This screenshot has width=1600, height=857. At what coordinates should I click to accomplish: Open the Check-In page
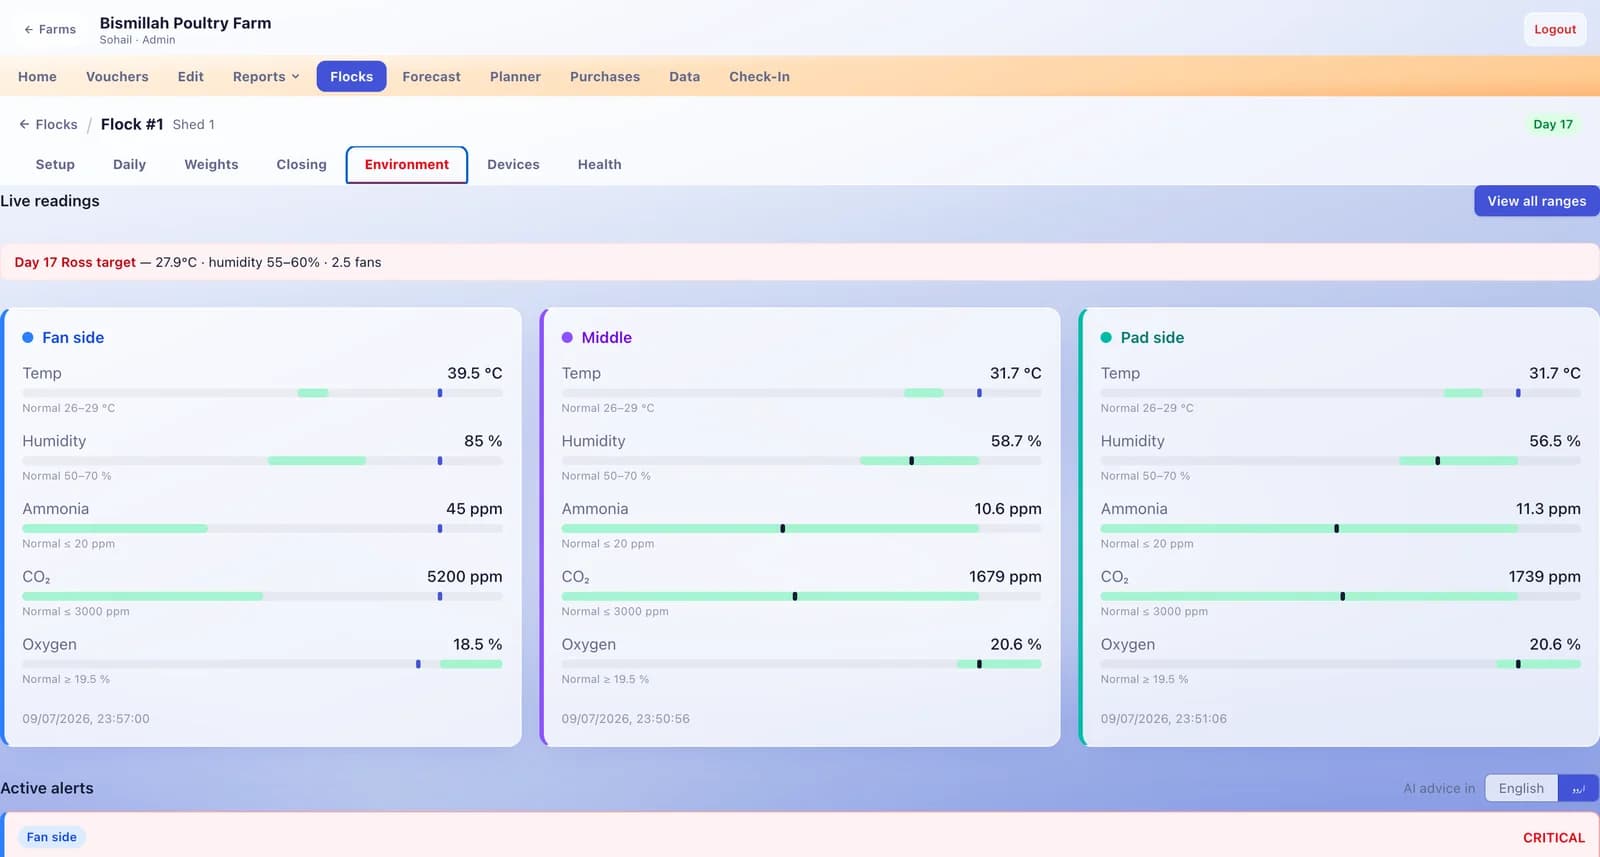[759, 76]
